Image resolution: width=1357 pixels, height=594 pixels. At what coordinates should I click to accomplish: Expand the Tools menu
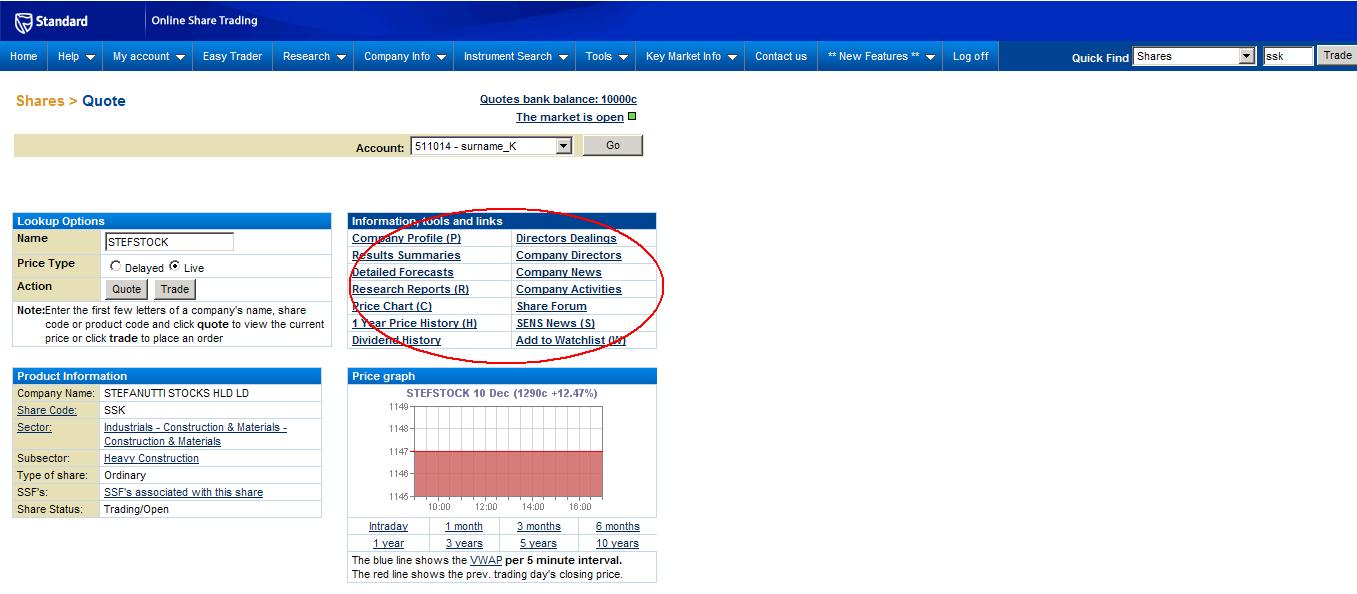point(605,56)
